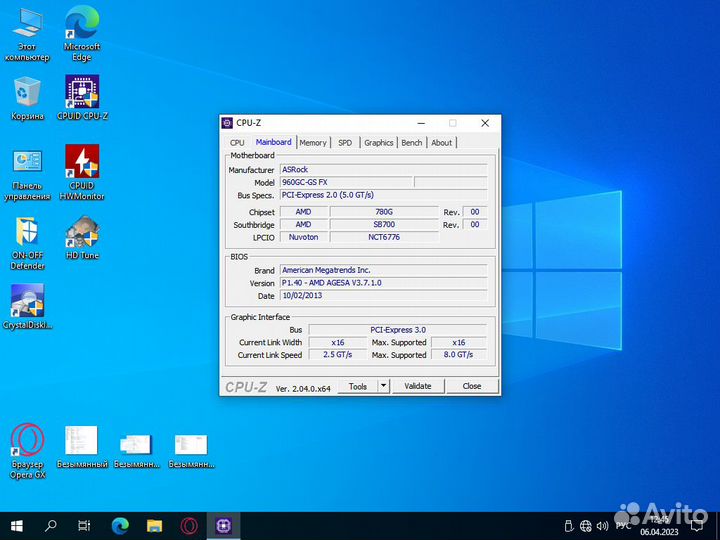Open File Explorer from the taskbar
Viewport: 720px width, 540px height.
coord(154,526)
